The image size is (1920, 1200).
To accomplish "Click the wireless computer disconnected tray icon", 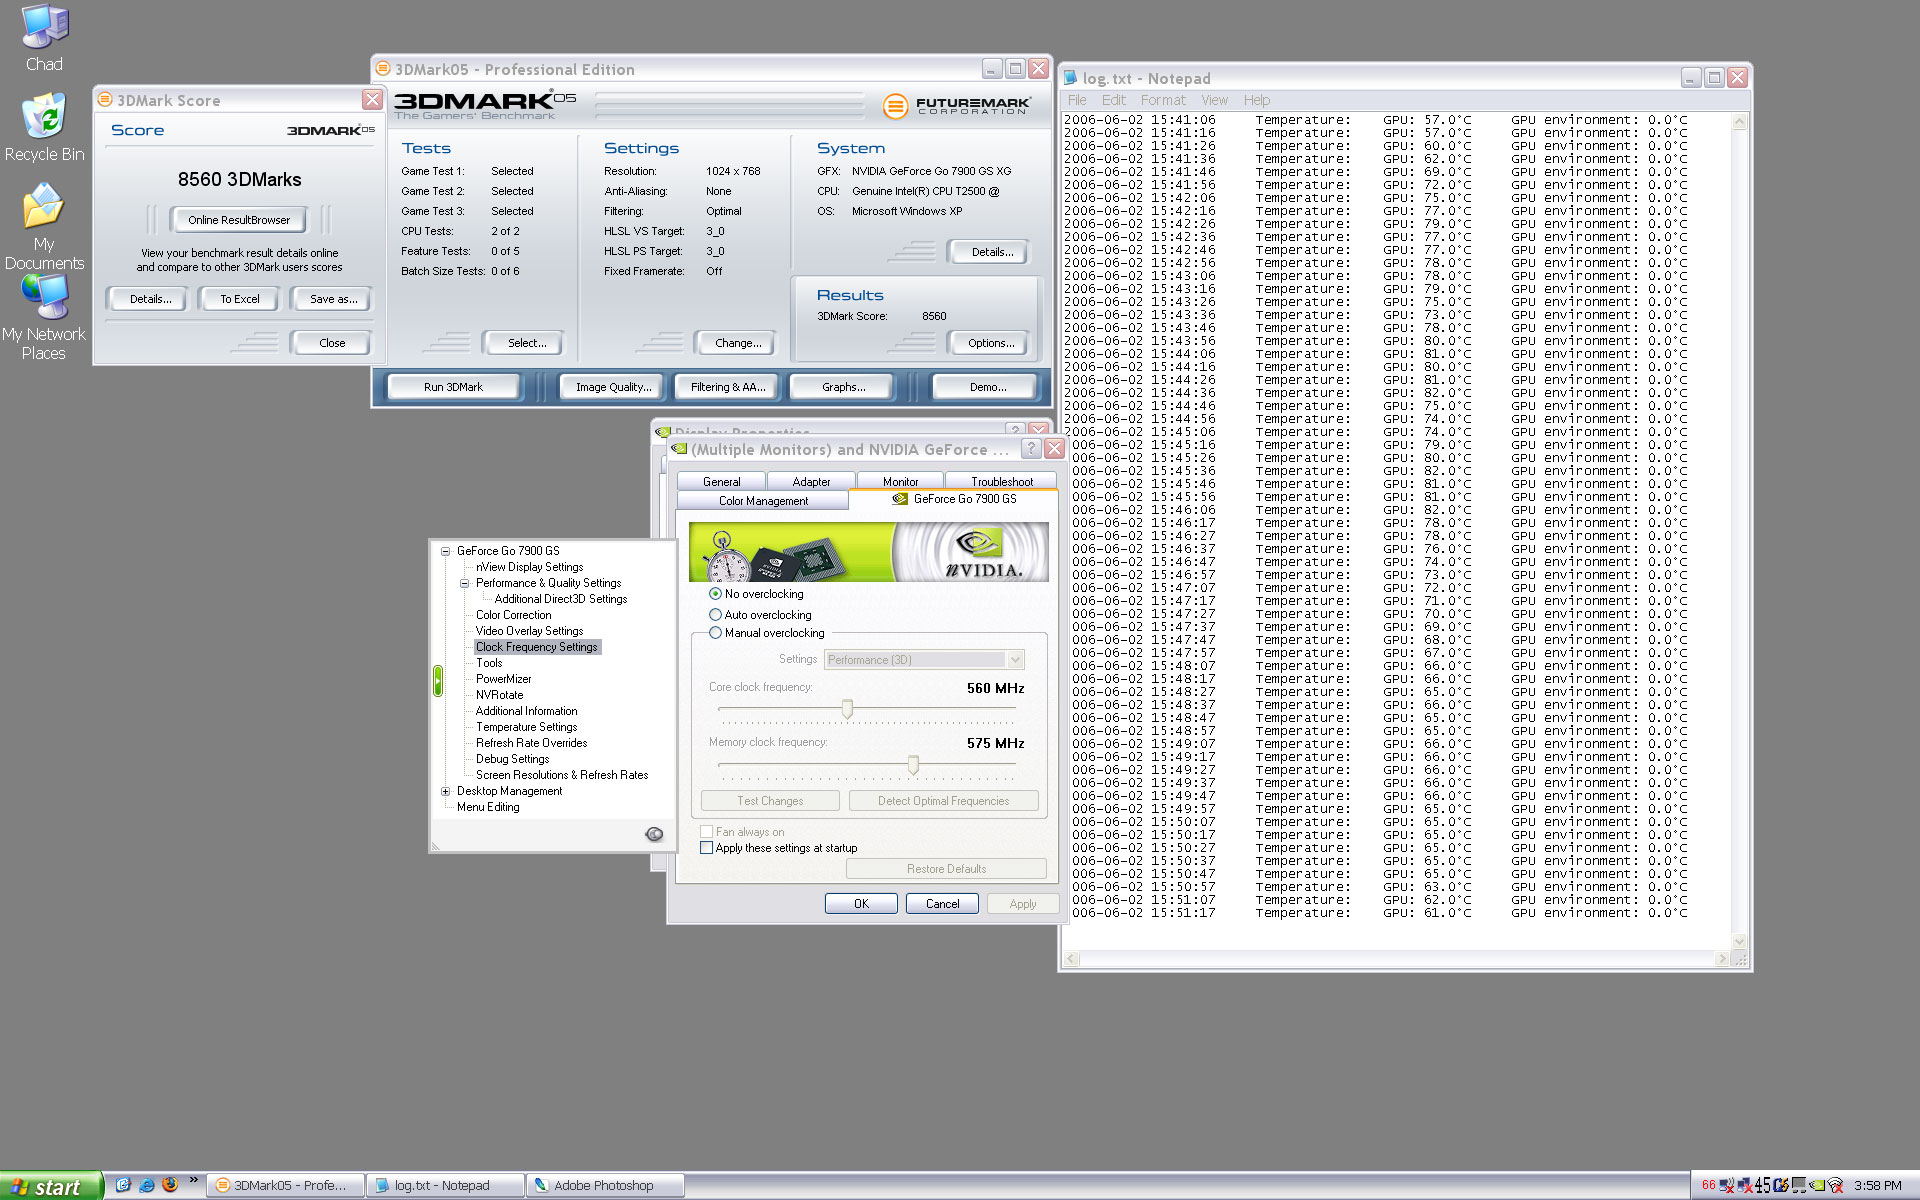I will pyautogui.click(x=1727, y=1185).
